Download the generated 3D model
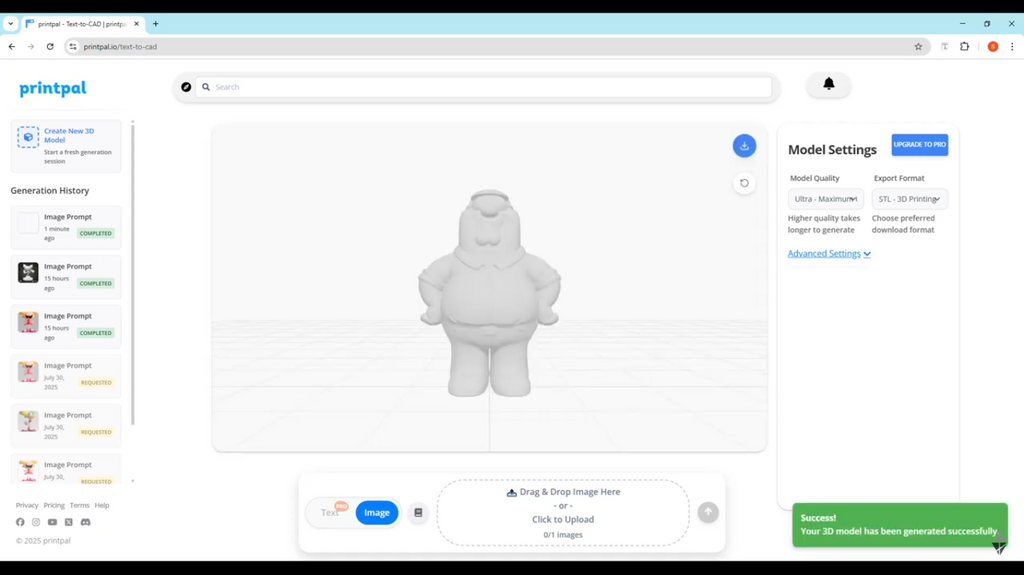Screen dimensions: 1024x575 click(744, 146)
